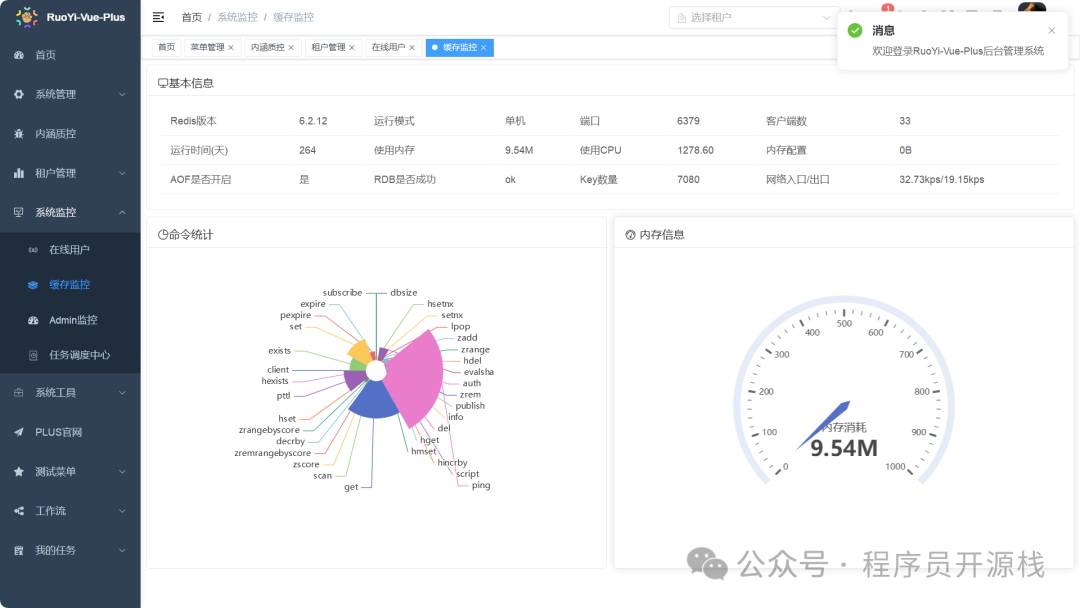Click the 首页 dashboard icon in sidebar
1080x608 pixels.
(19, 55)
